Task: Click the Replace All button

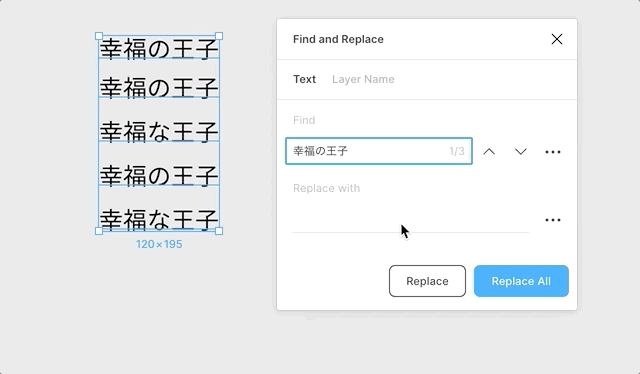Action: tap(521, 281)
